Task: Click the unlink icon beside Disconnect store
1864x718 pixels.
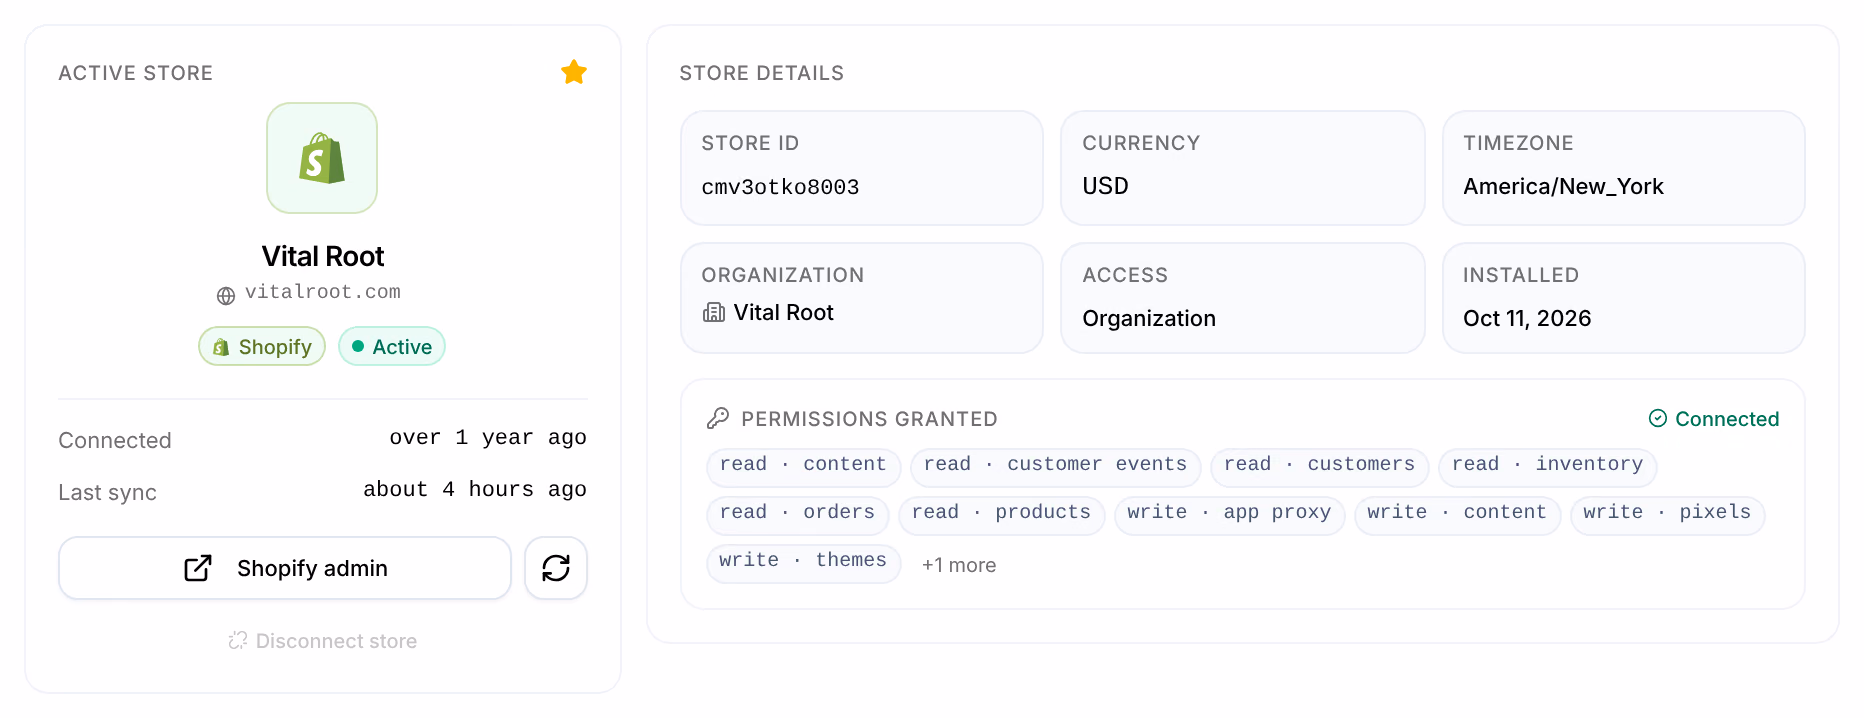Action: pyautogui.click(x=238, y=640)
